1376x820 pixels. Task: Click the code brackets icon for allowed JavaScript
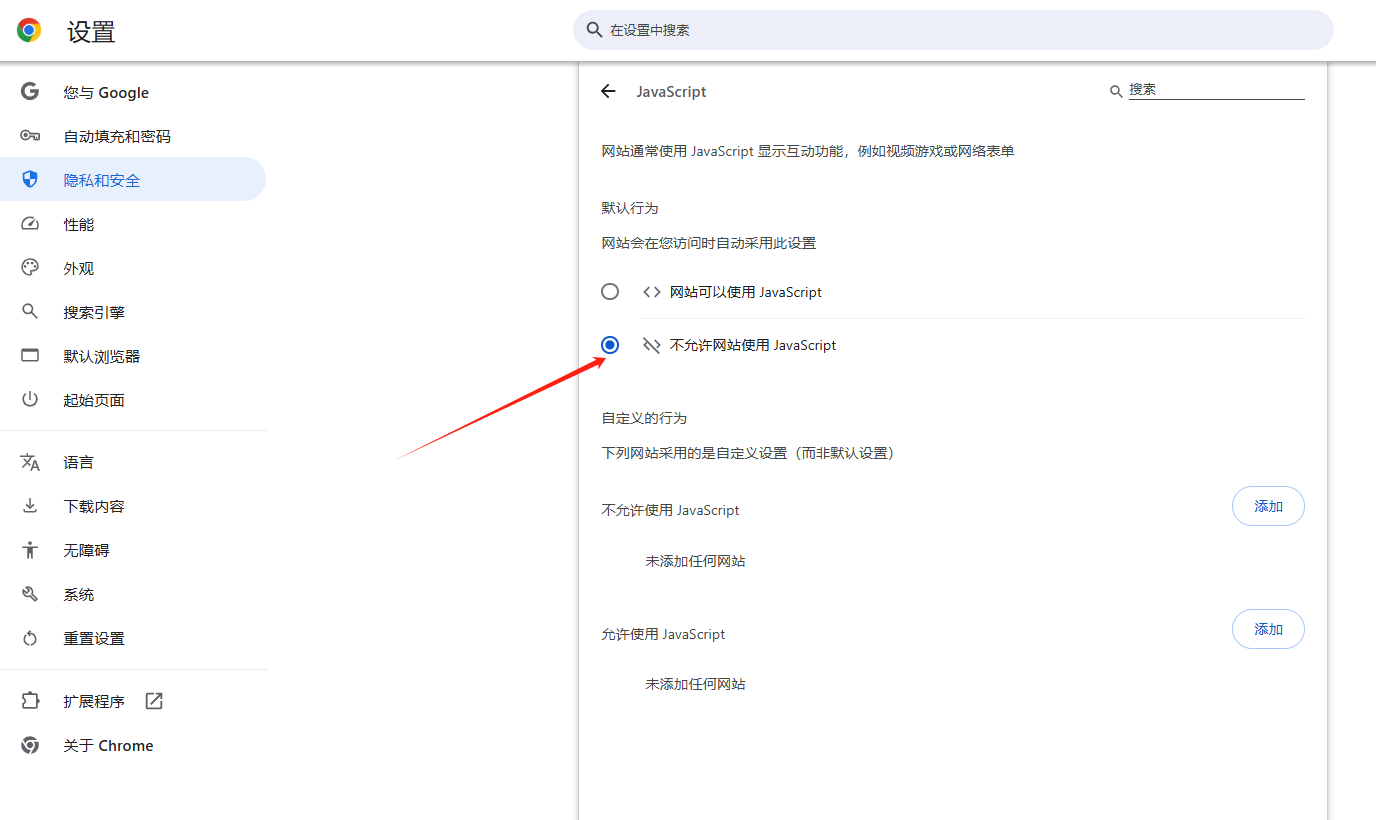(652, 292)
